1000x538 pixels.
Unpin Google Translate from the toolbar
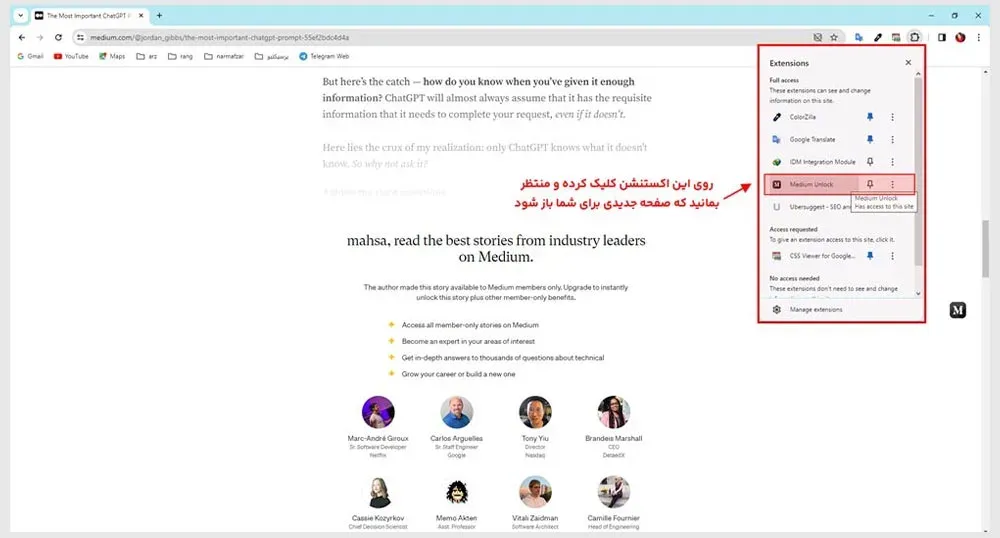(x=869, y=139)
